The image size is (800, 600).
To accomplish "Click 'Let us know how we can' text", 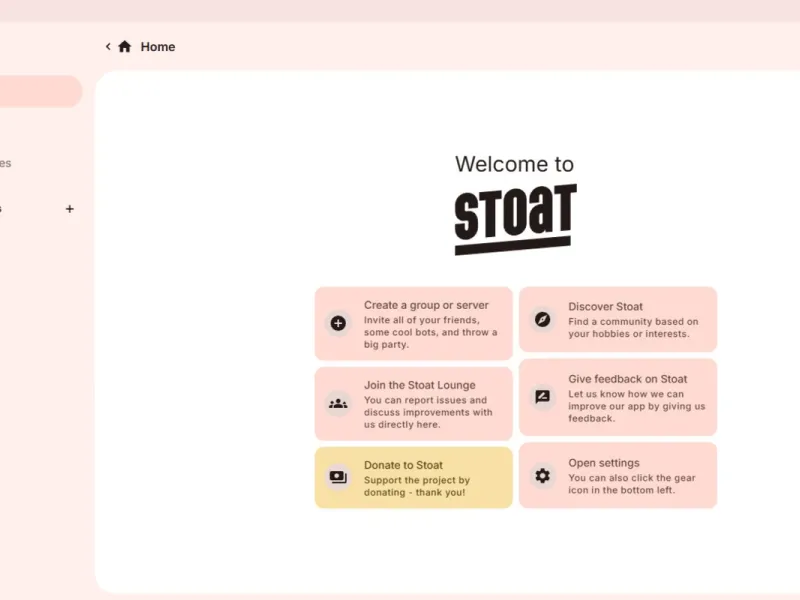I will [626, 394].
